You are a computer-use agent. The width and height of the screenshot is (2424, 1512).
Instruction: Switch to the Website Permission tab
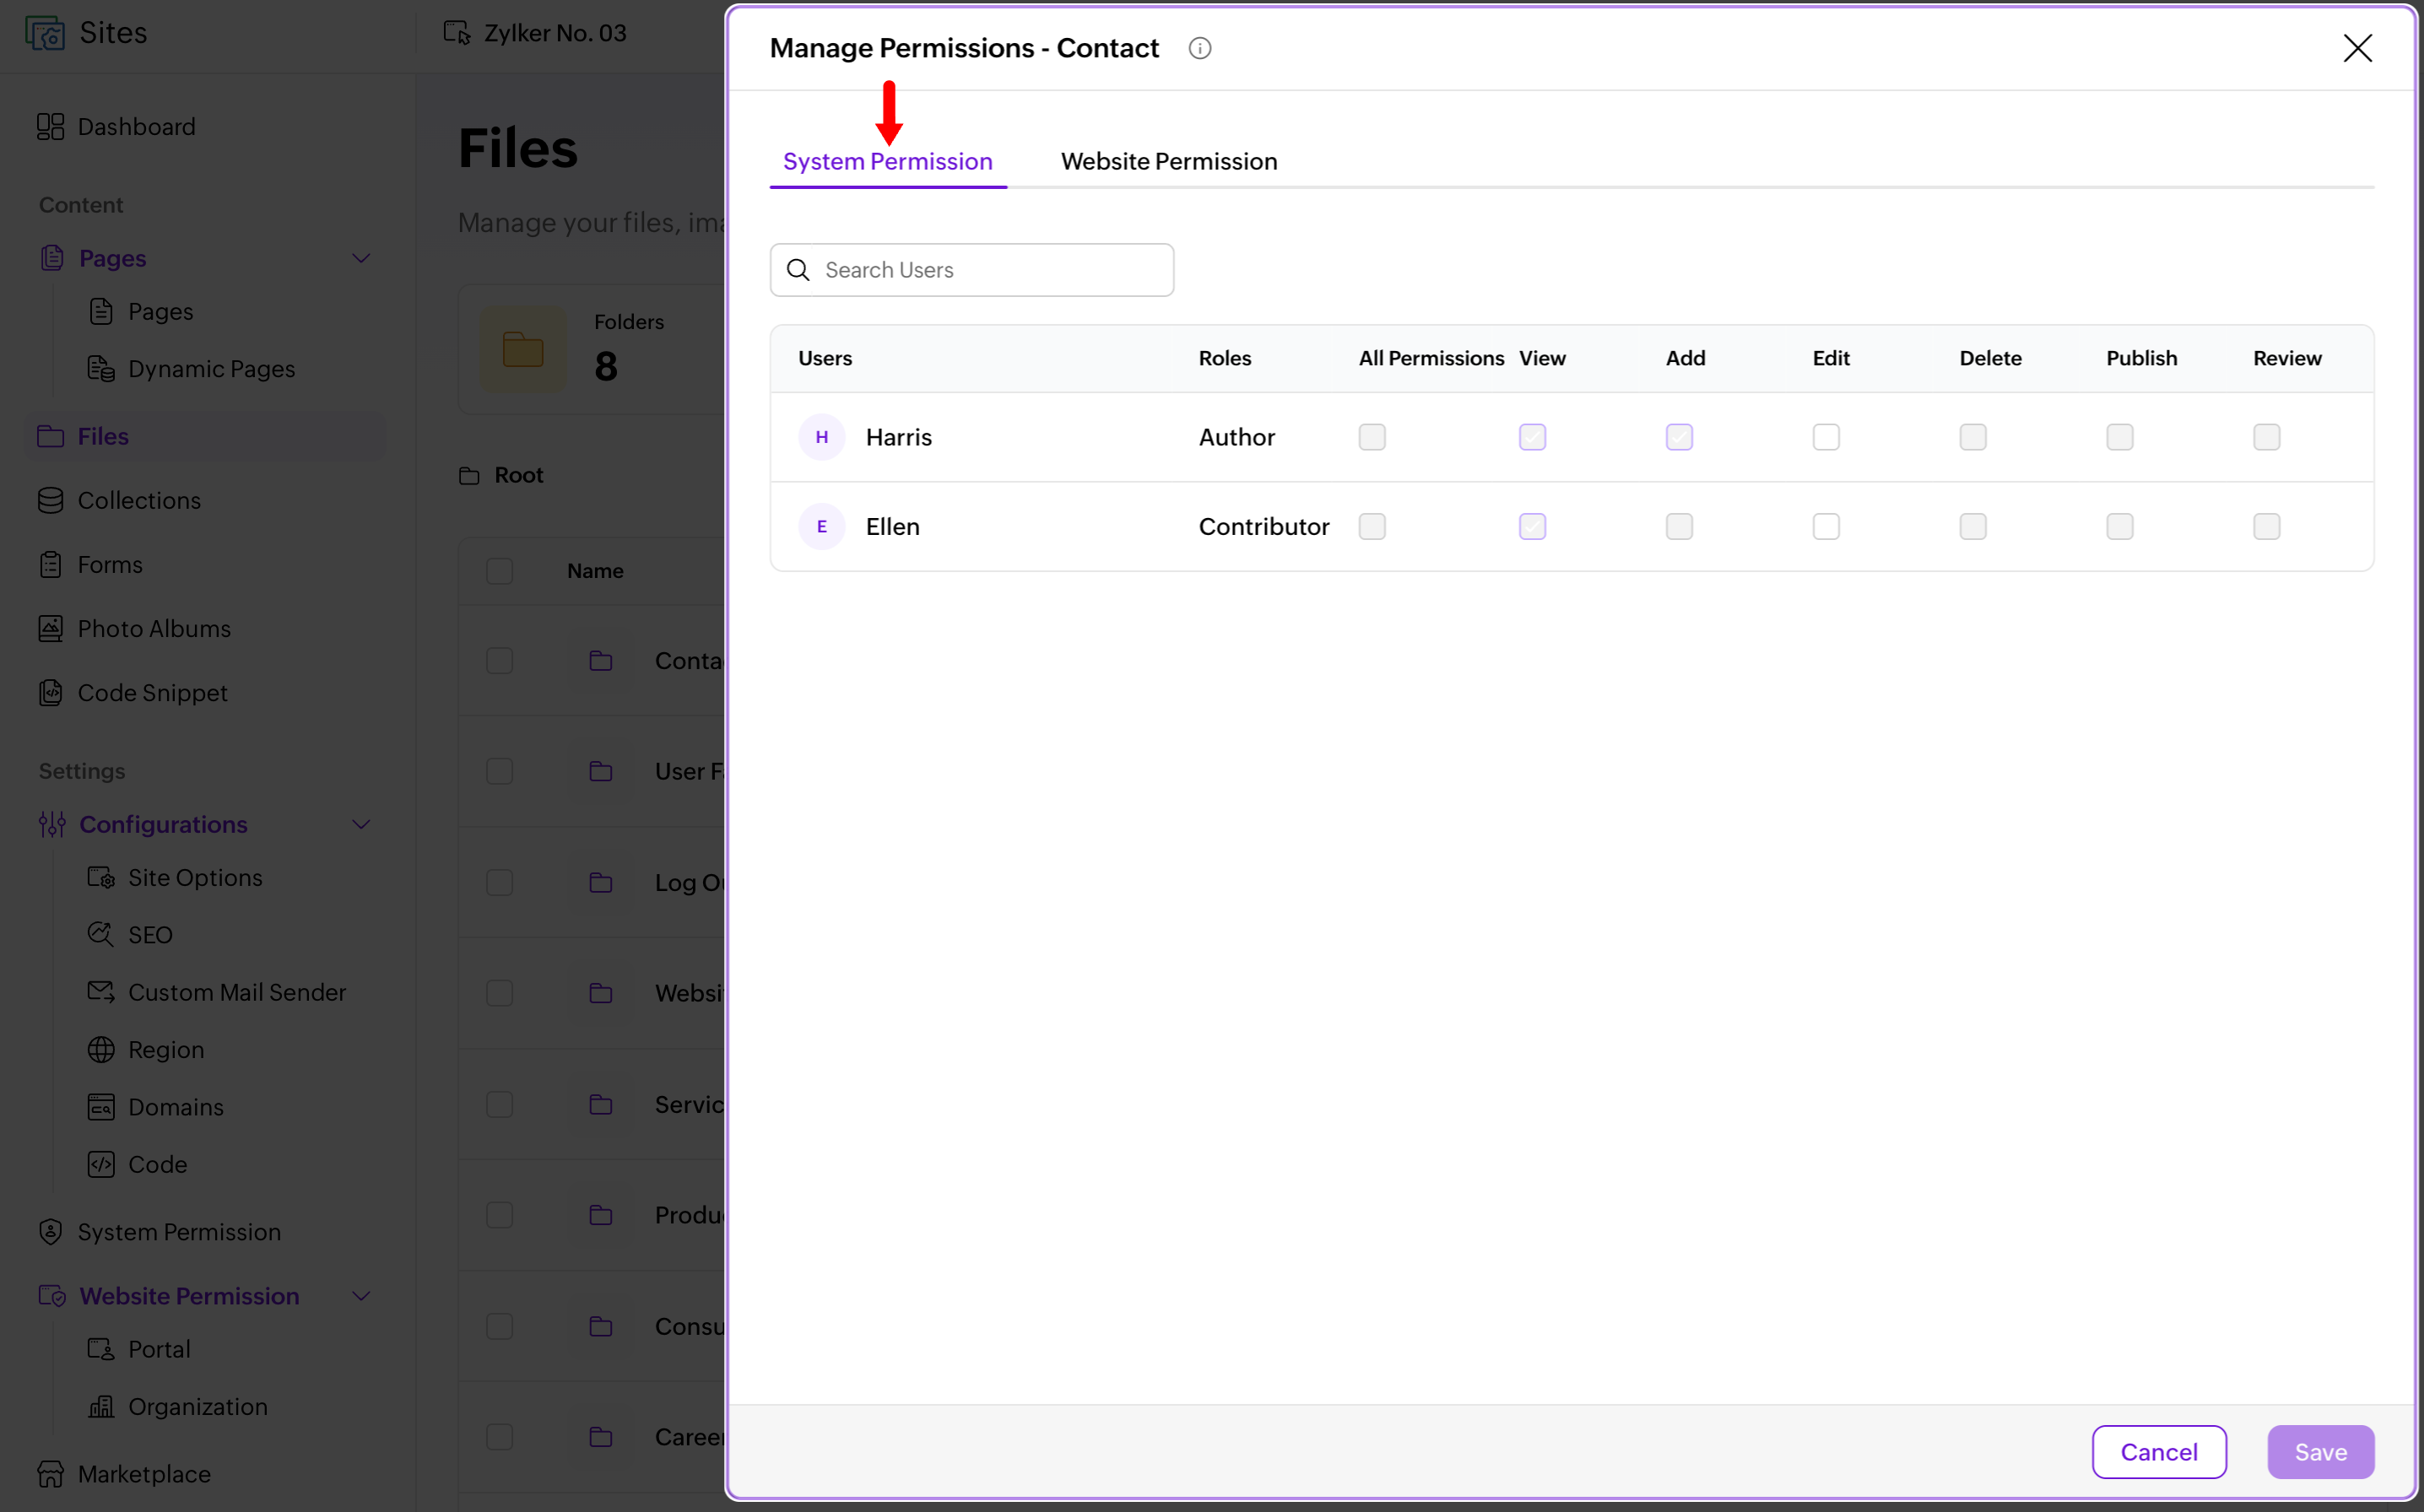coord(1169,161)
